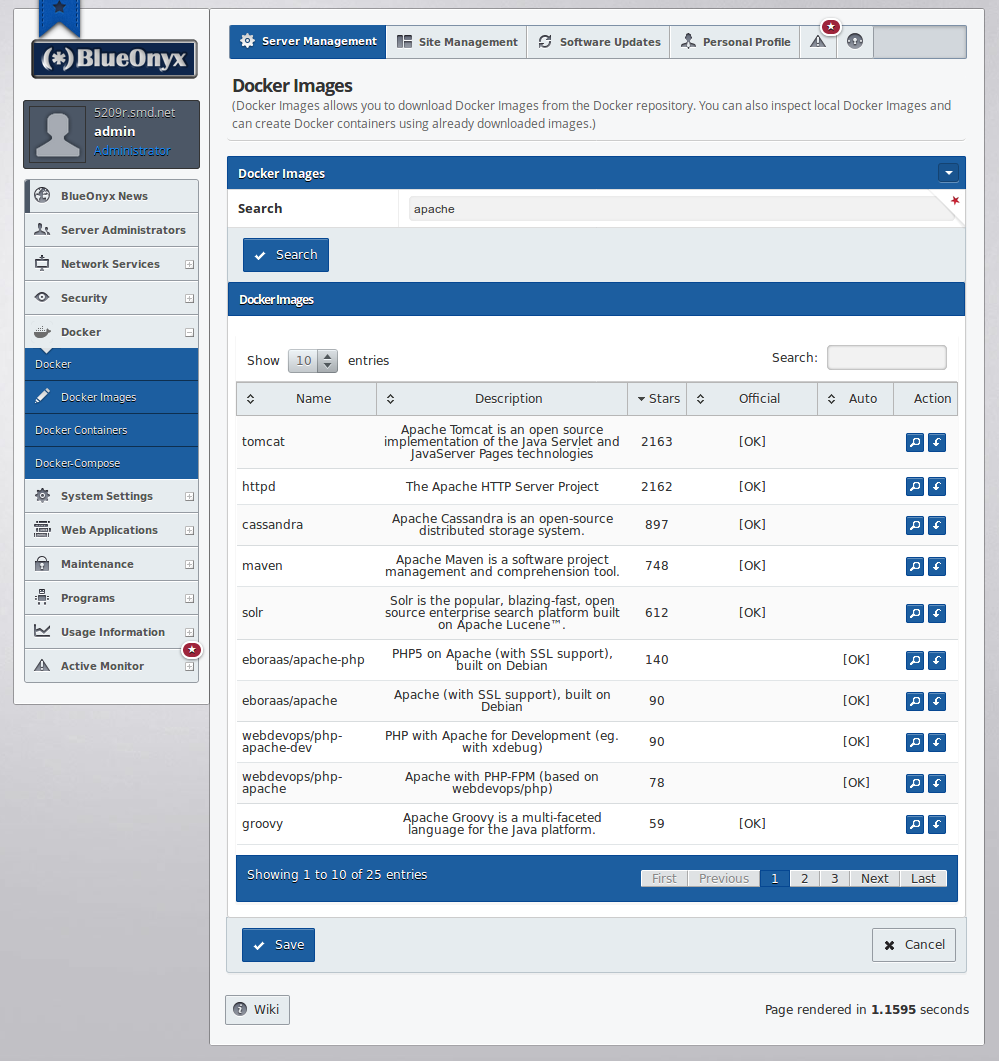Click the magnifier icon in the solr row

point(914,614)
